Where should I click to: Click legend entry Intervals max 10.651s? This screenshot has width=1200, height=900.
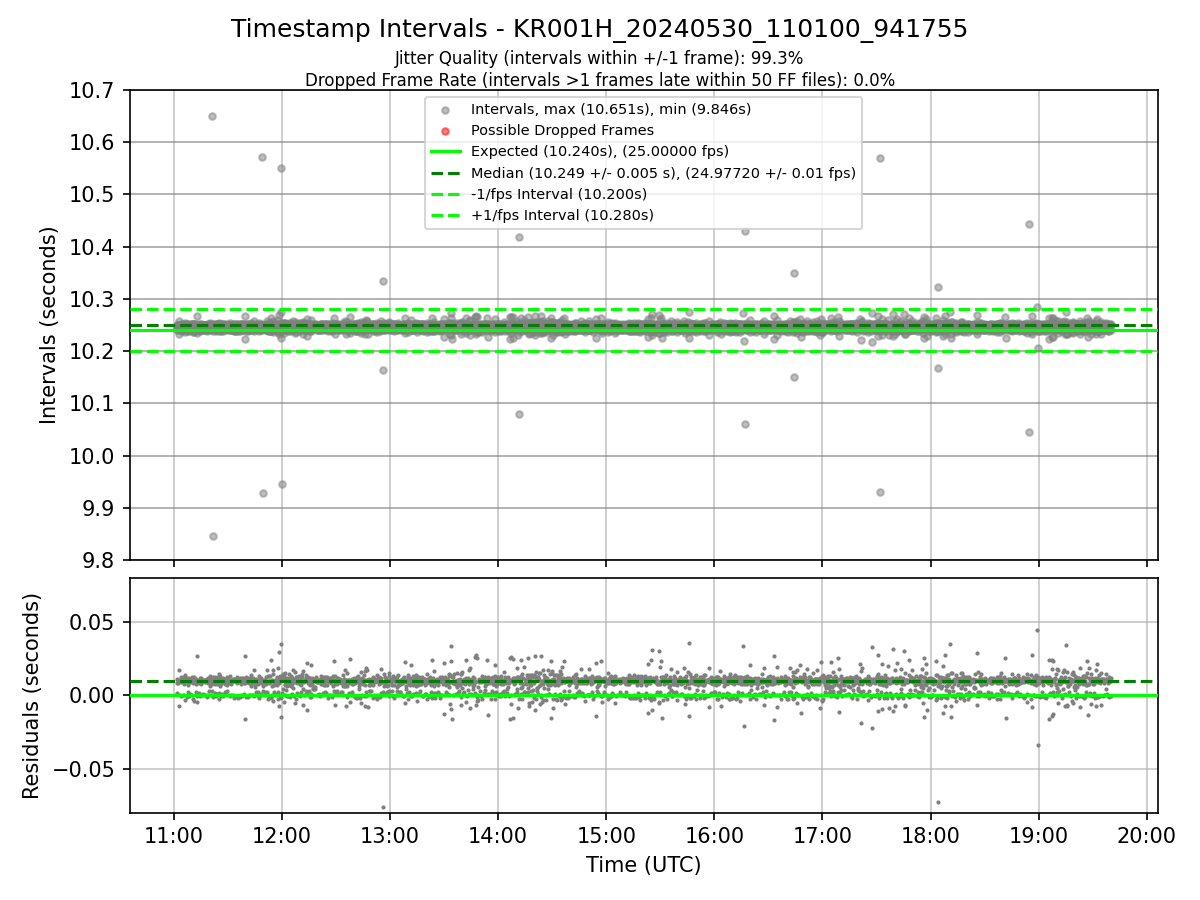point(610,109)
